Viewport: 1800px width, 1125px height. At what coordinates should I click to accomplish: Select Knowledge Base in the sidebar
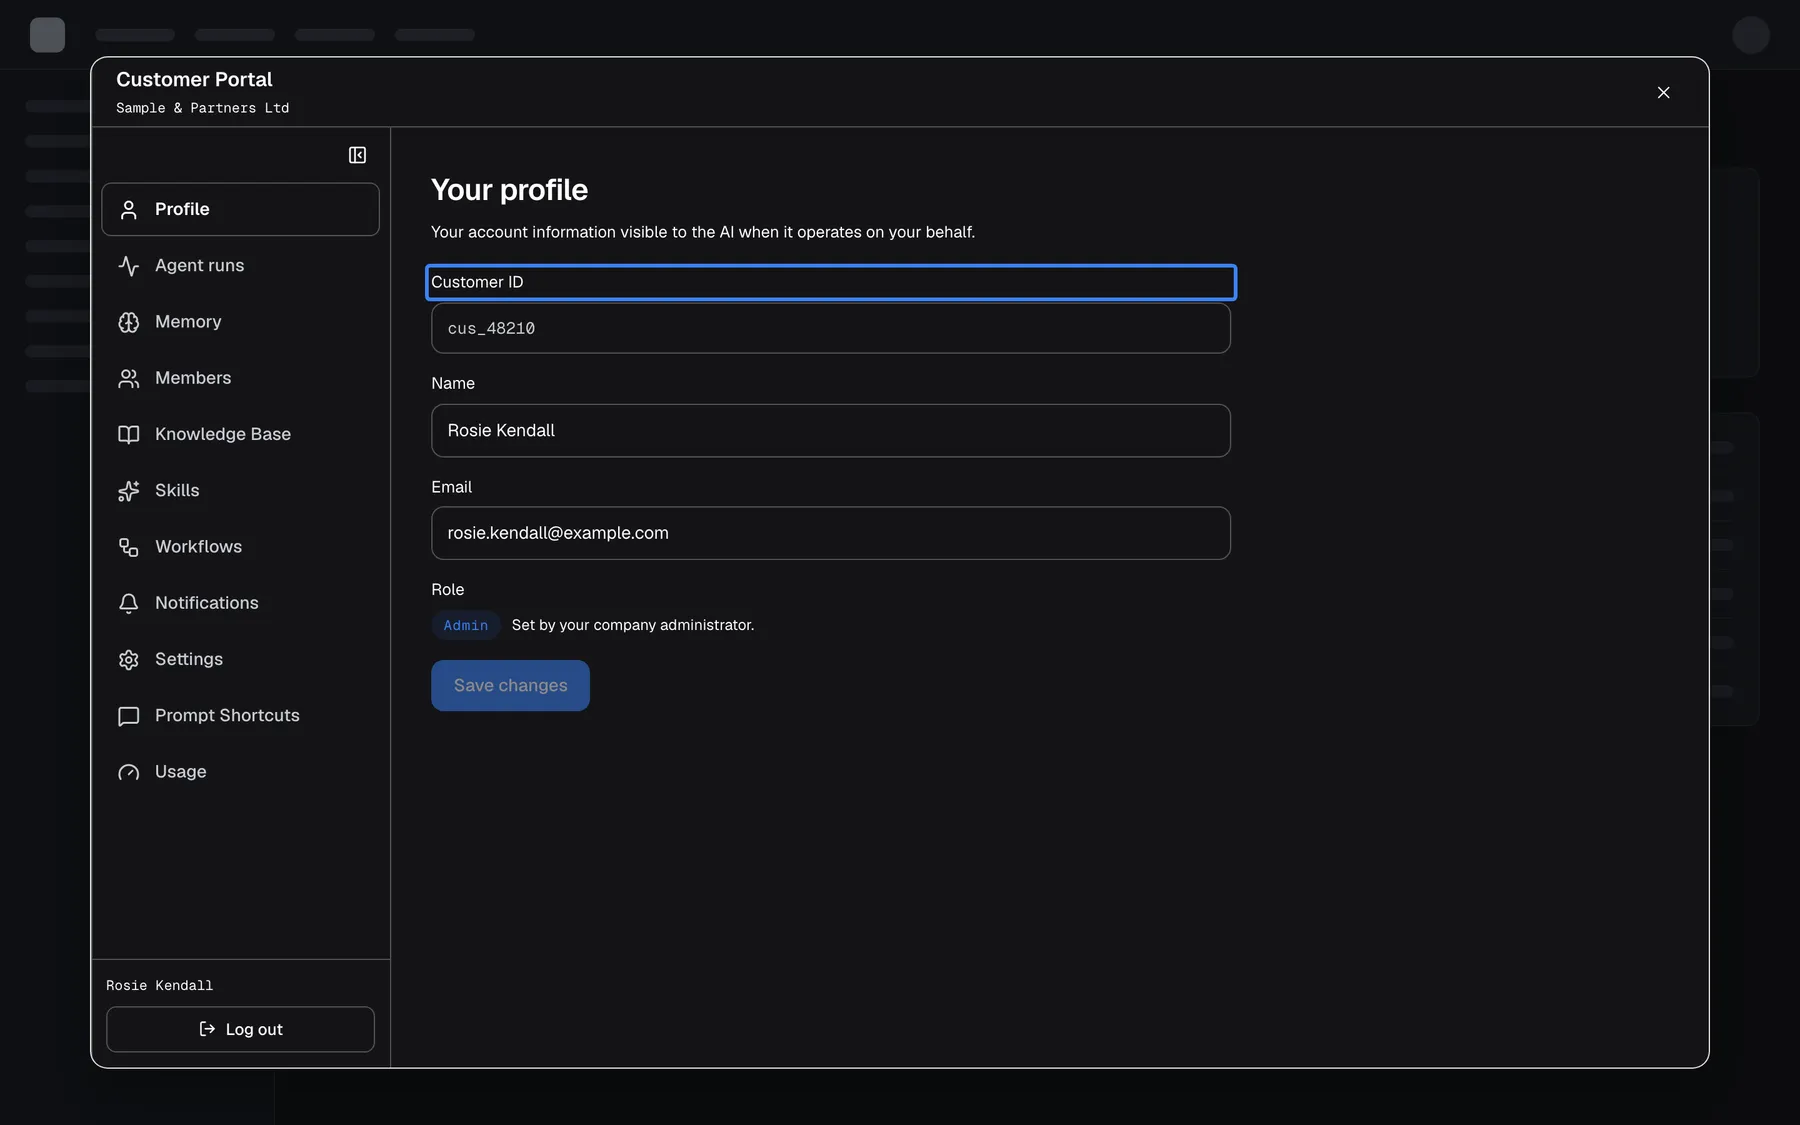coord(240,434)
